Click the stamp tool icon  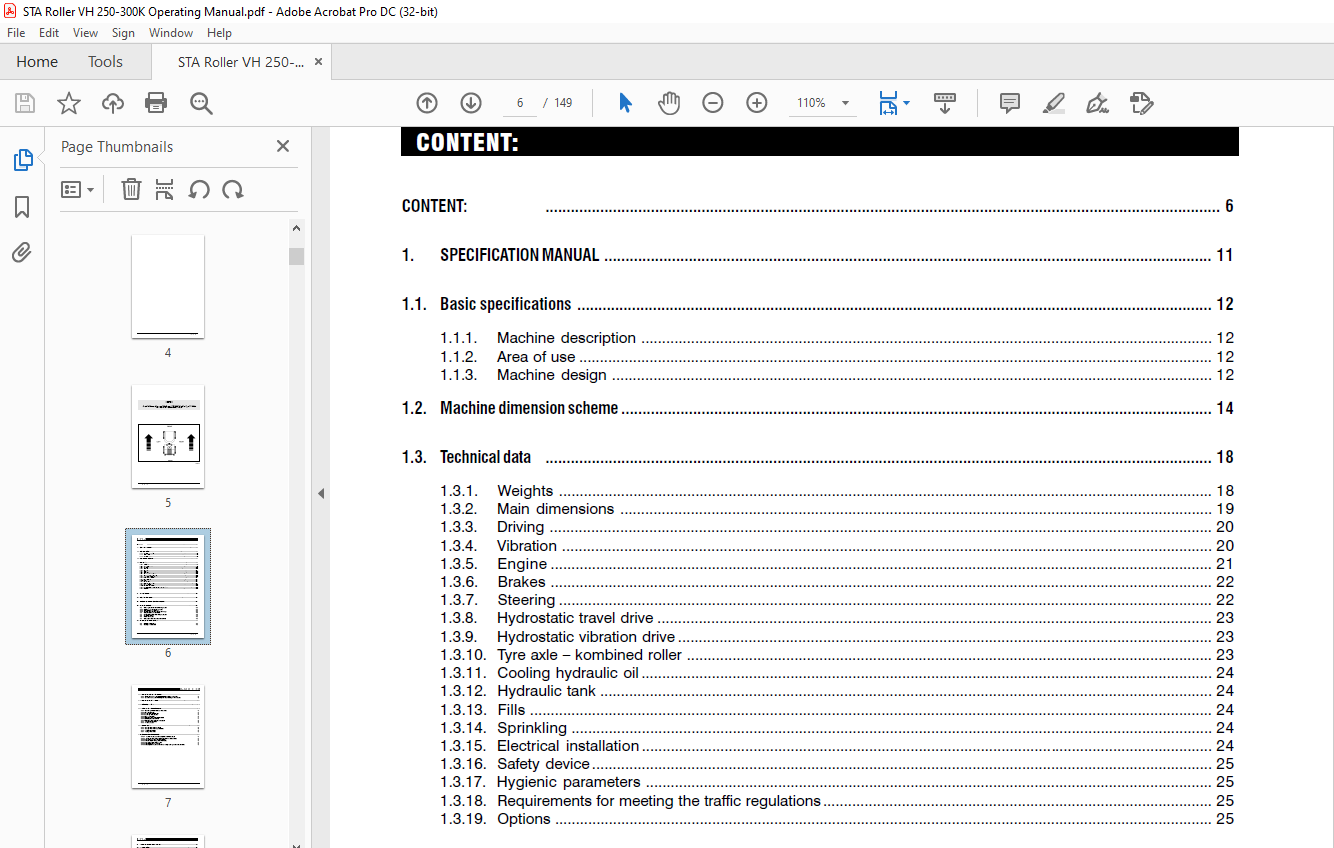click(1141, 103)
